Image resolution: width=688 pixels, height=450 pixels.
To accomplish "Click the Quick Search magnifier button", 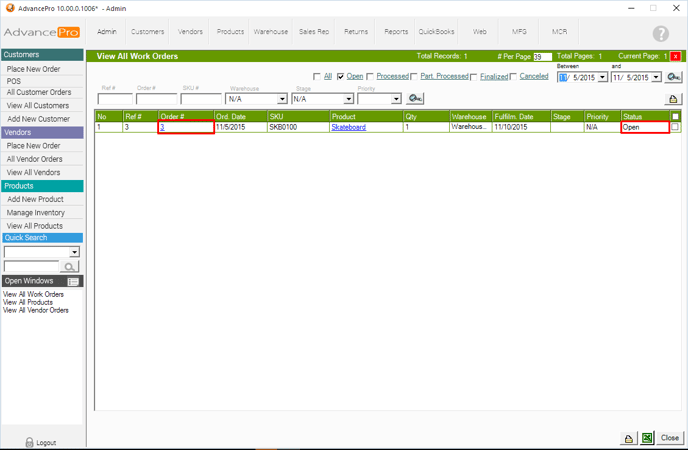I will [70, 267].
